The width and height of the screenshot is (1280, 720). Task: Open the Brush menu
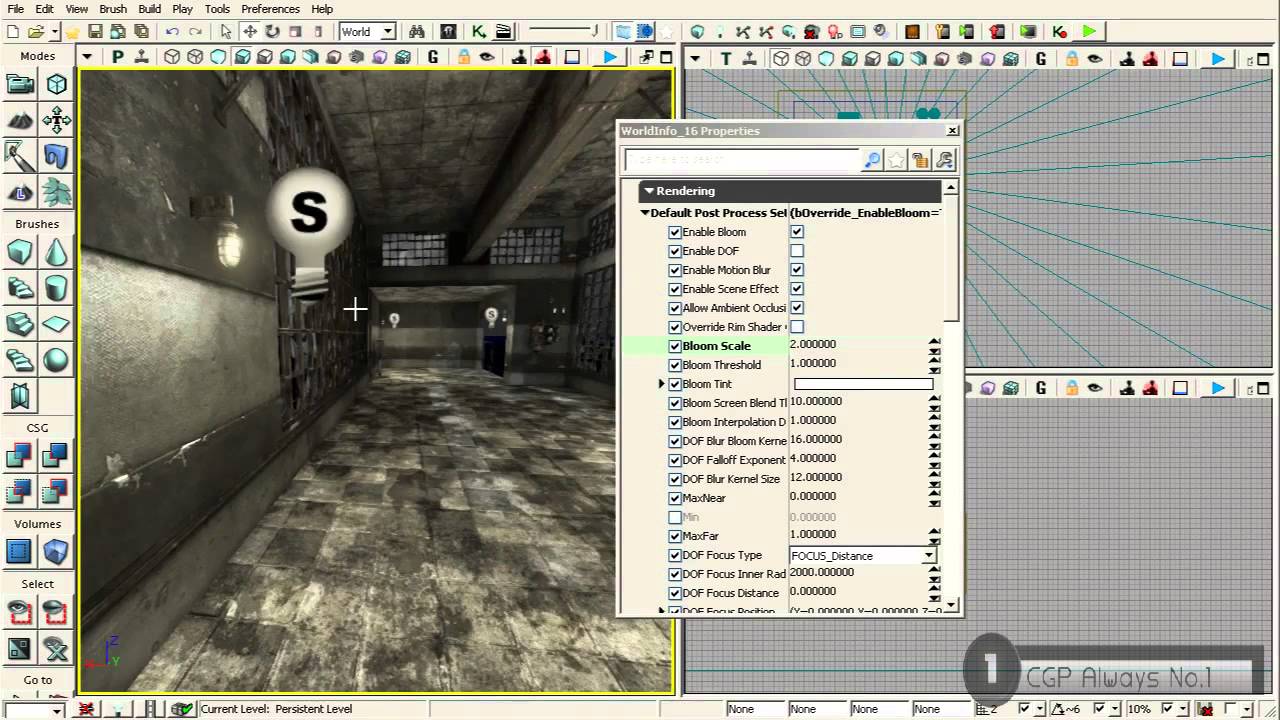113,9
